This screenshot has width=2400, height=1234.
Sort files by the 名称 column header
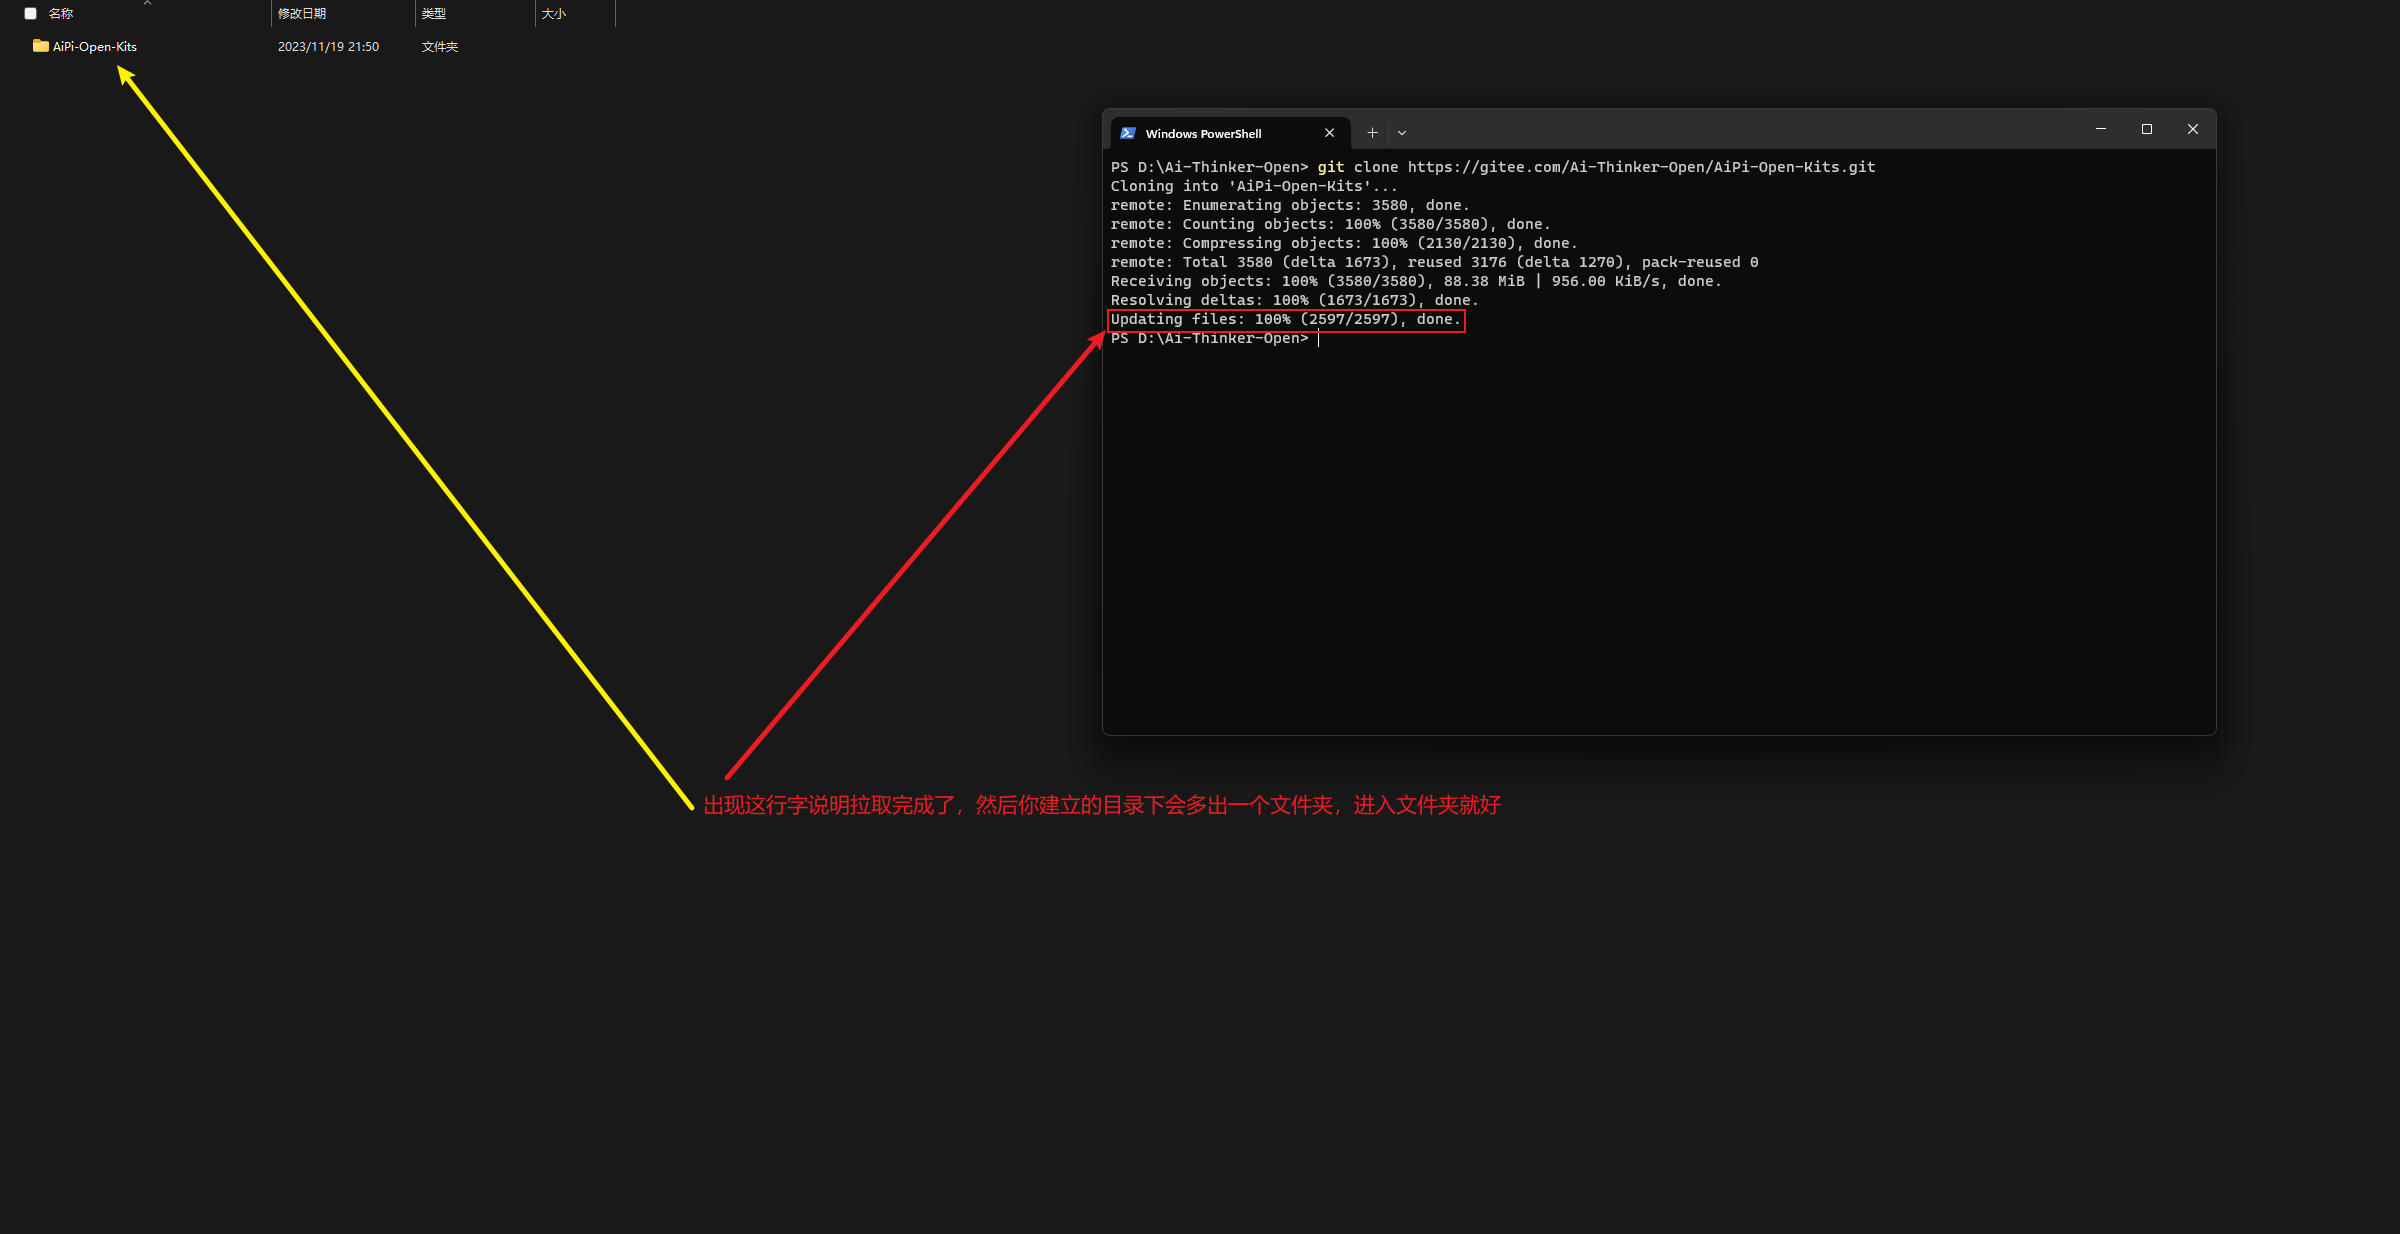click(x=61, y=14)
